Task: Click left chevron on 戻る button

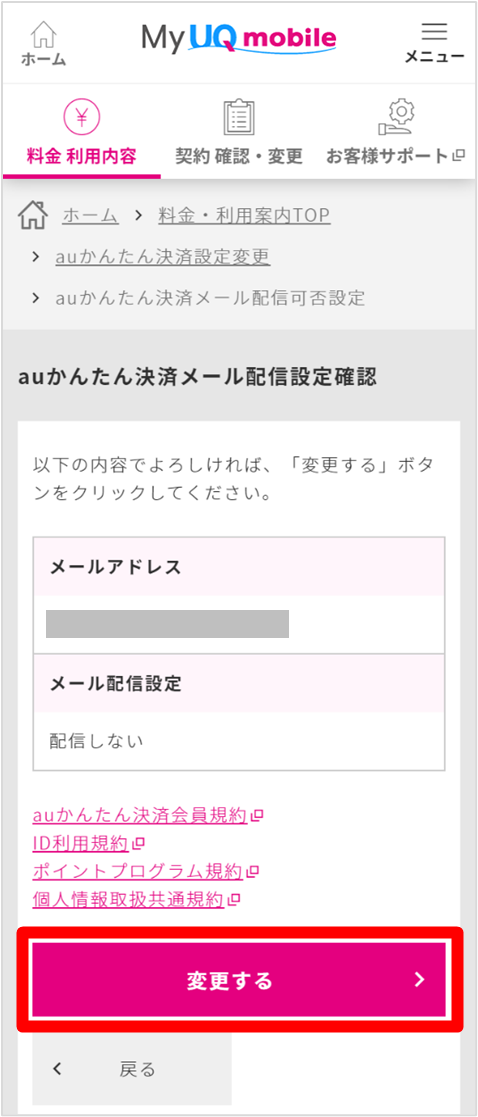Action: (x=58, y=1069)
